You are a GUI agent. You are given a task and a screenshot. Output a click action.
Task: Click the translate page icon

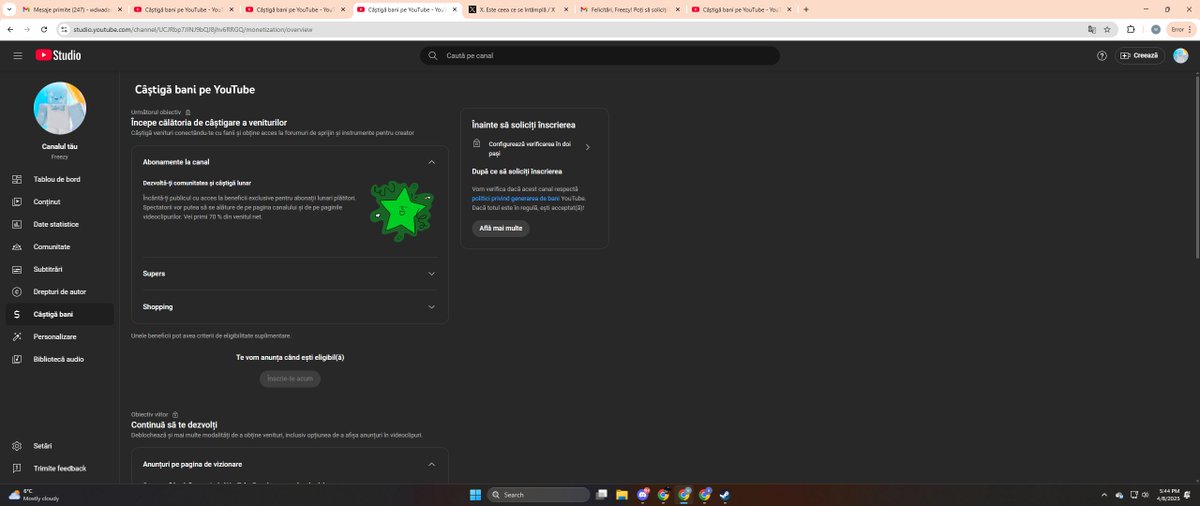point(1092,29)
